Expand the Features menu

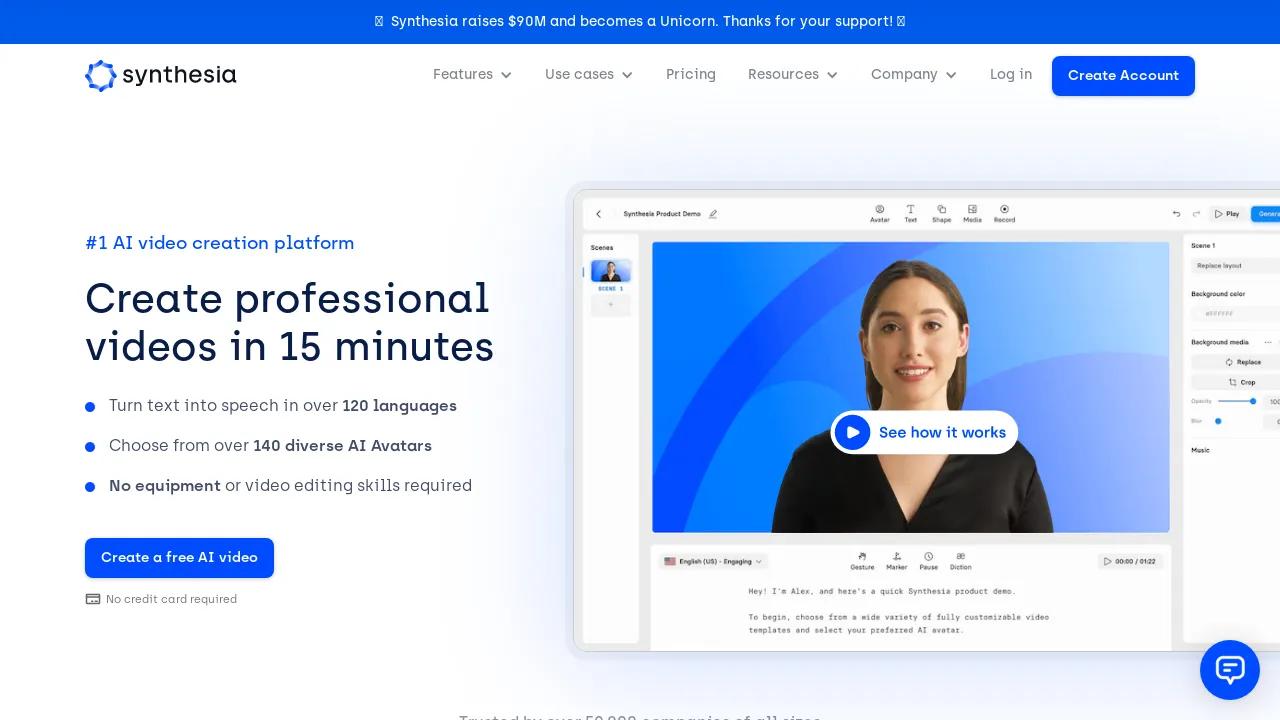coord(472,74)
